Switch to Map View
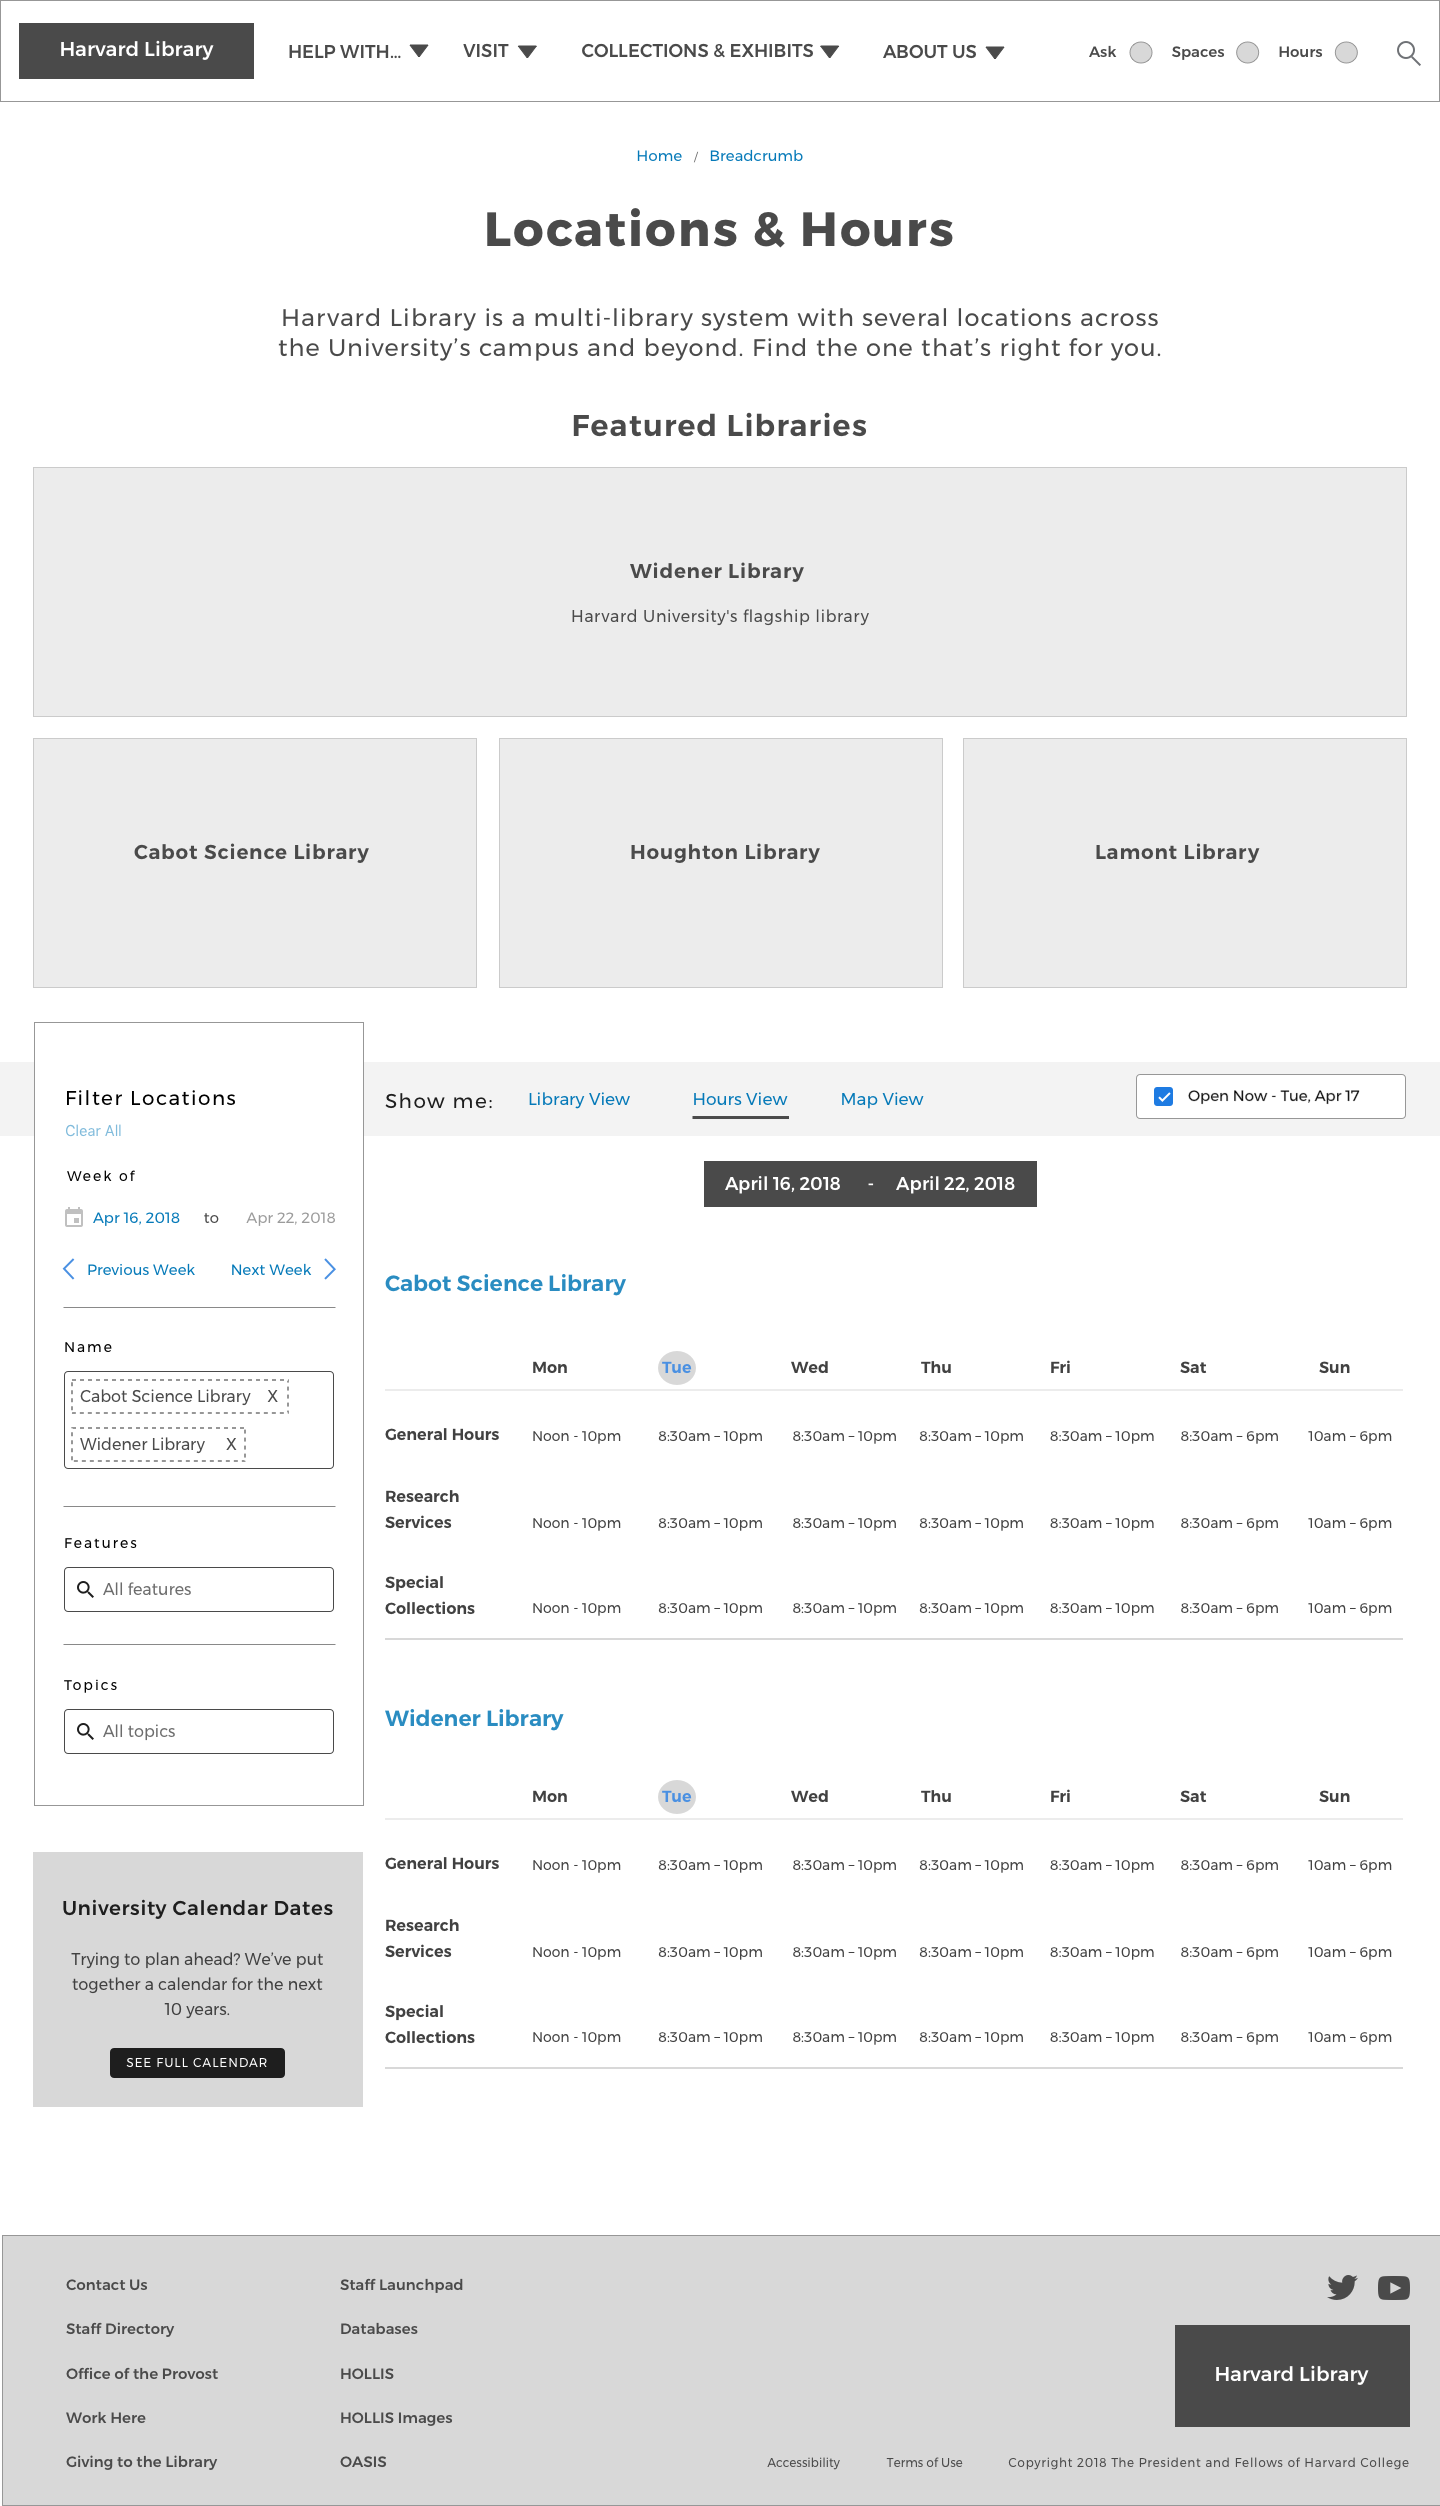 coord(882,1099)
